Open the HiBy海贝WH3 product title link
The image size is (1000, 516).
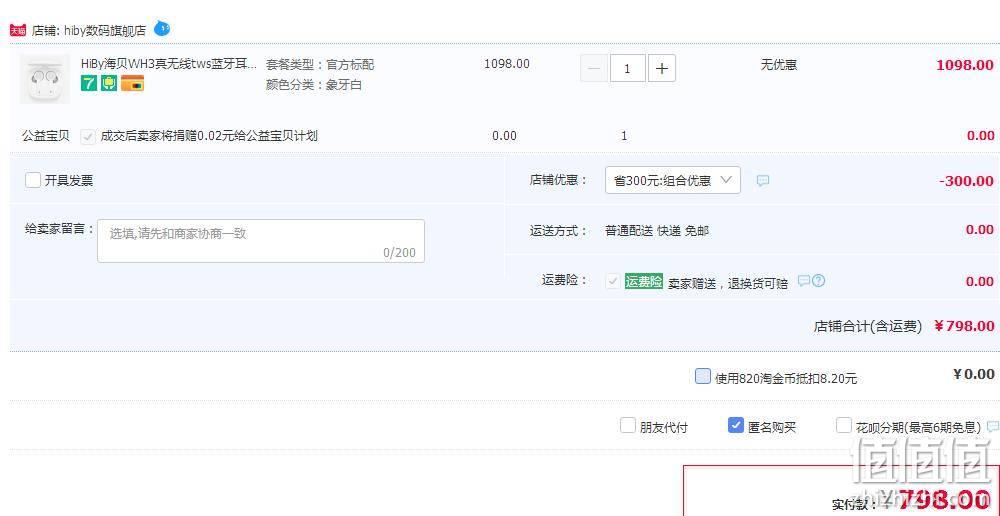click(x=169, y=64)
